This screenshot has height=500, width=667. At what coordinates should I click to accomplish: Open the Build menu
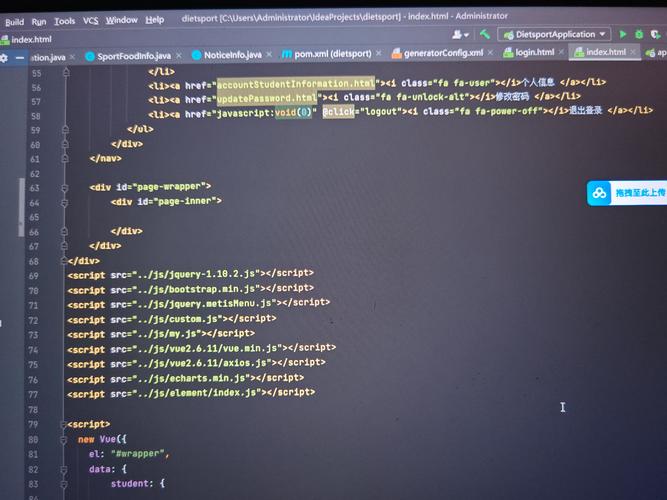[14, 21]
